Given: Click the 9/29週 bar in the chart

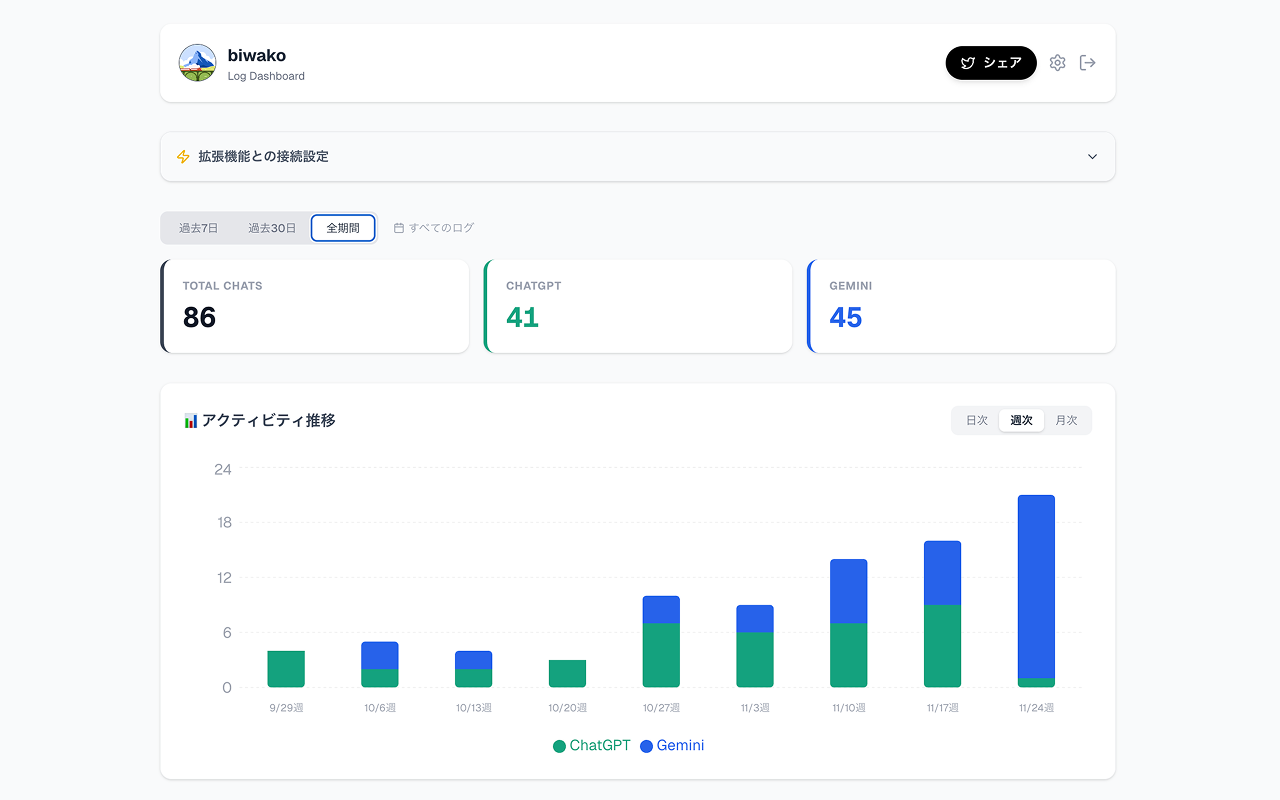Looking at the screenshot, I should [286, 669].
